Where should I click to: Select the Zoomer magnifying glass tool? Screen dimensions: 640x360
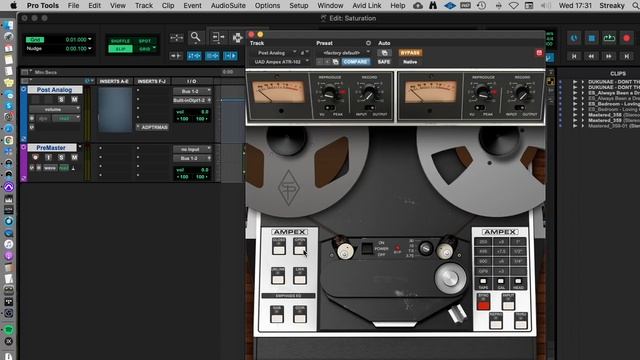[x=196, y=38]
